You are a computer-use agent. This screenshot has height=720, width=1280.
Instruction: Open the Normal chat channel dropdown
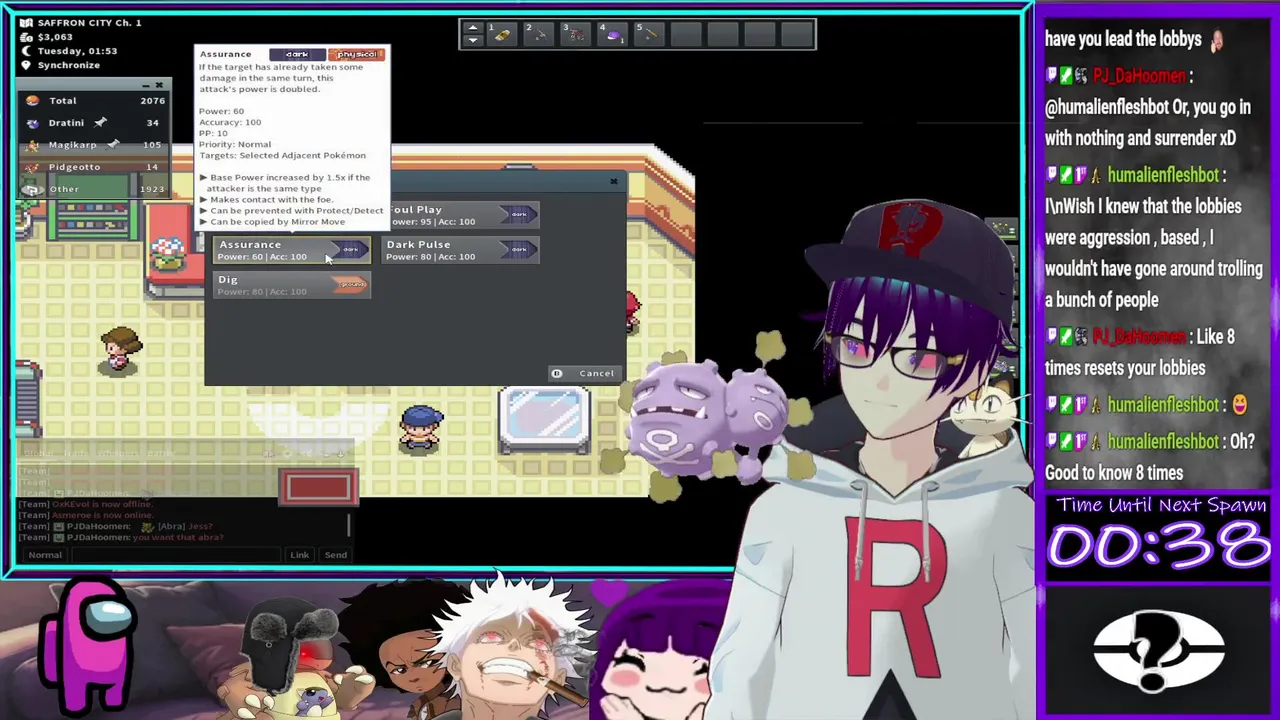(45, 554)
